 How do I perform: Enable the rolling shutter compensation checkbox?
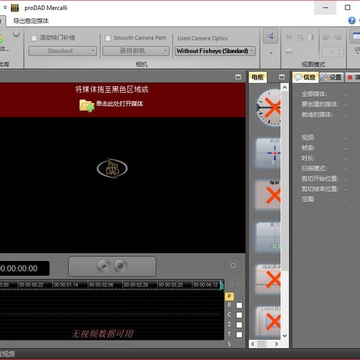click(x=34, y=38)
